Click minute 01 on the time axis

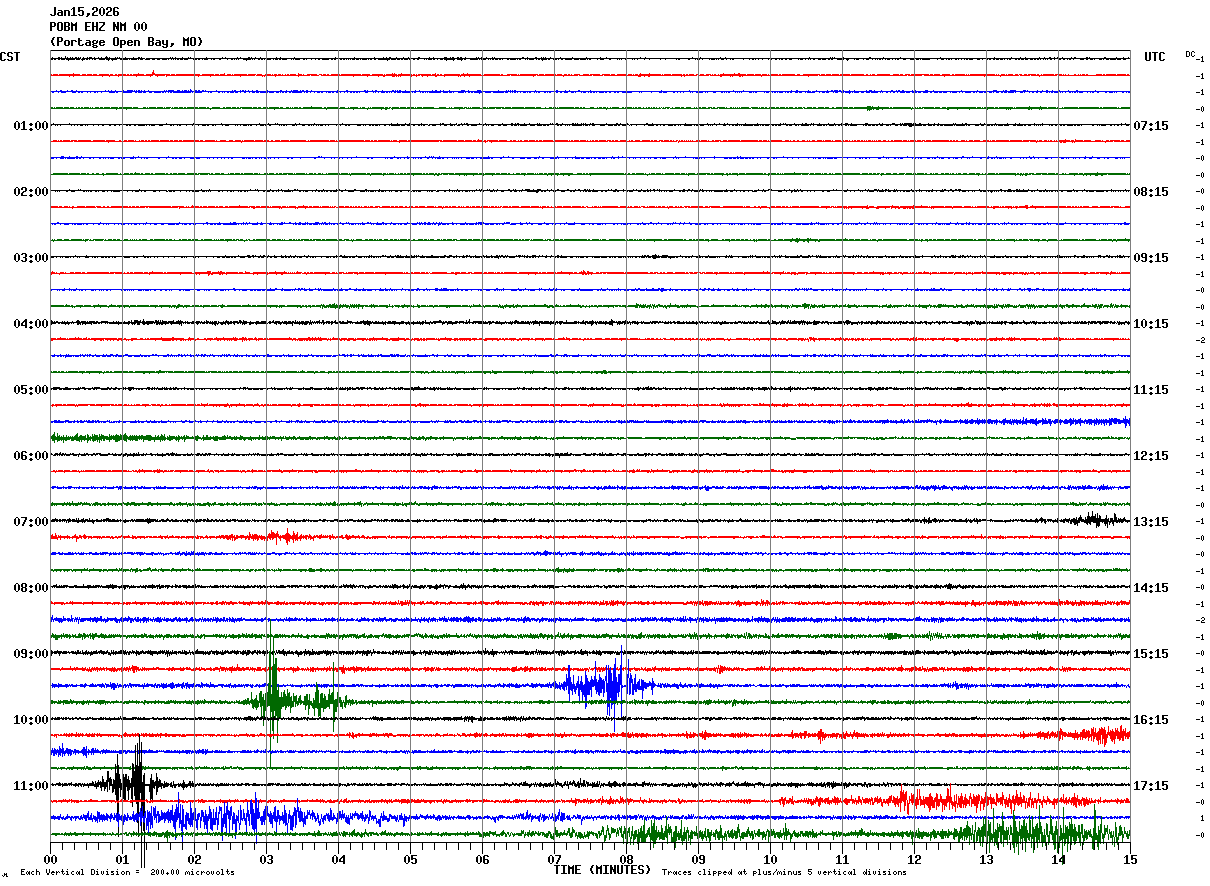pos(122,859)
